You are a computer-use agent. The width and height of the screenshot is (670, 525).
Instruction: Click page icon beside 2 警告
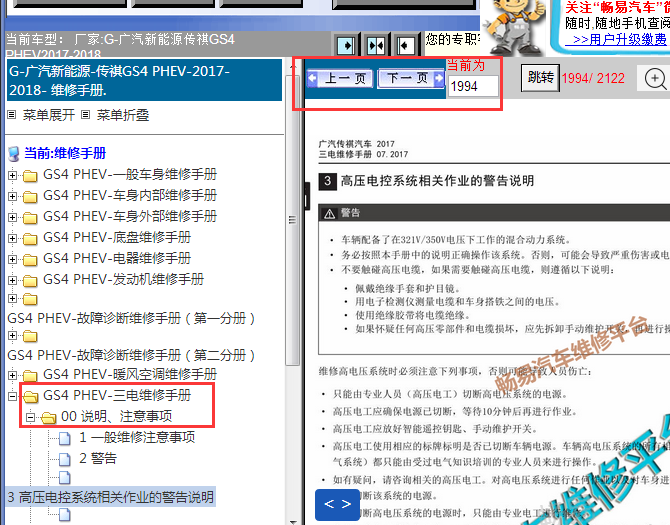pos(65,460)
